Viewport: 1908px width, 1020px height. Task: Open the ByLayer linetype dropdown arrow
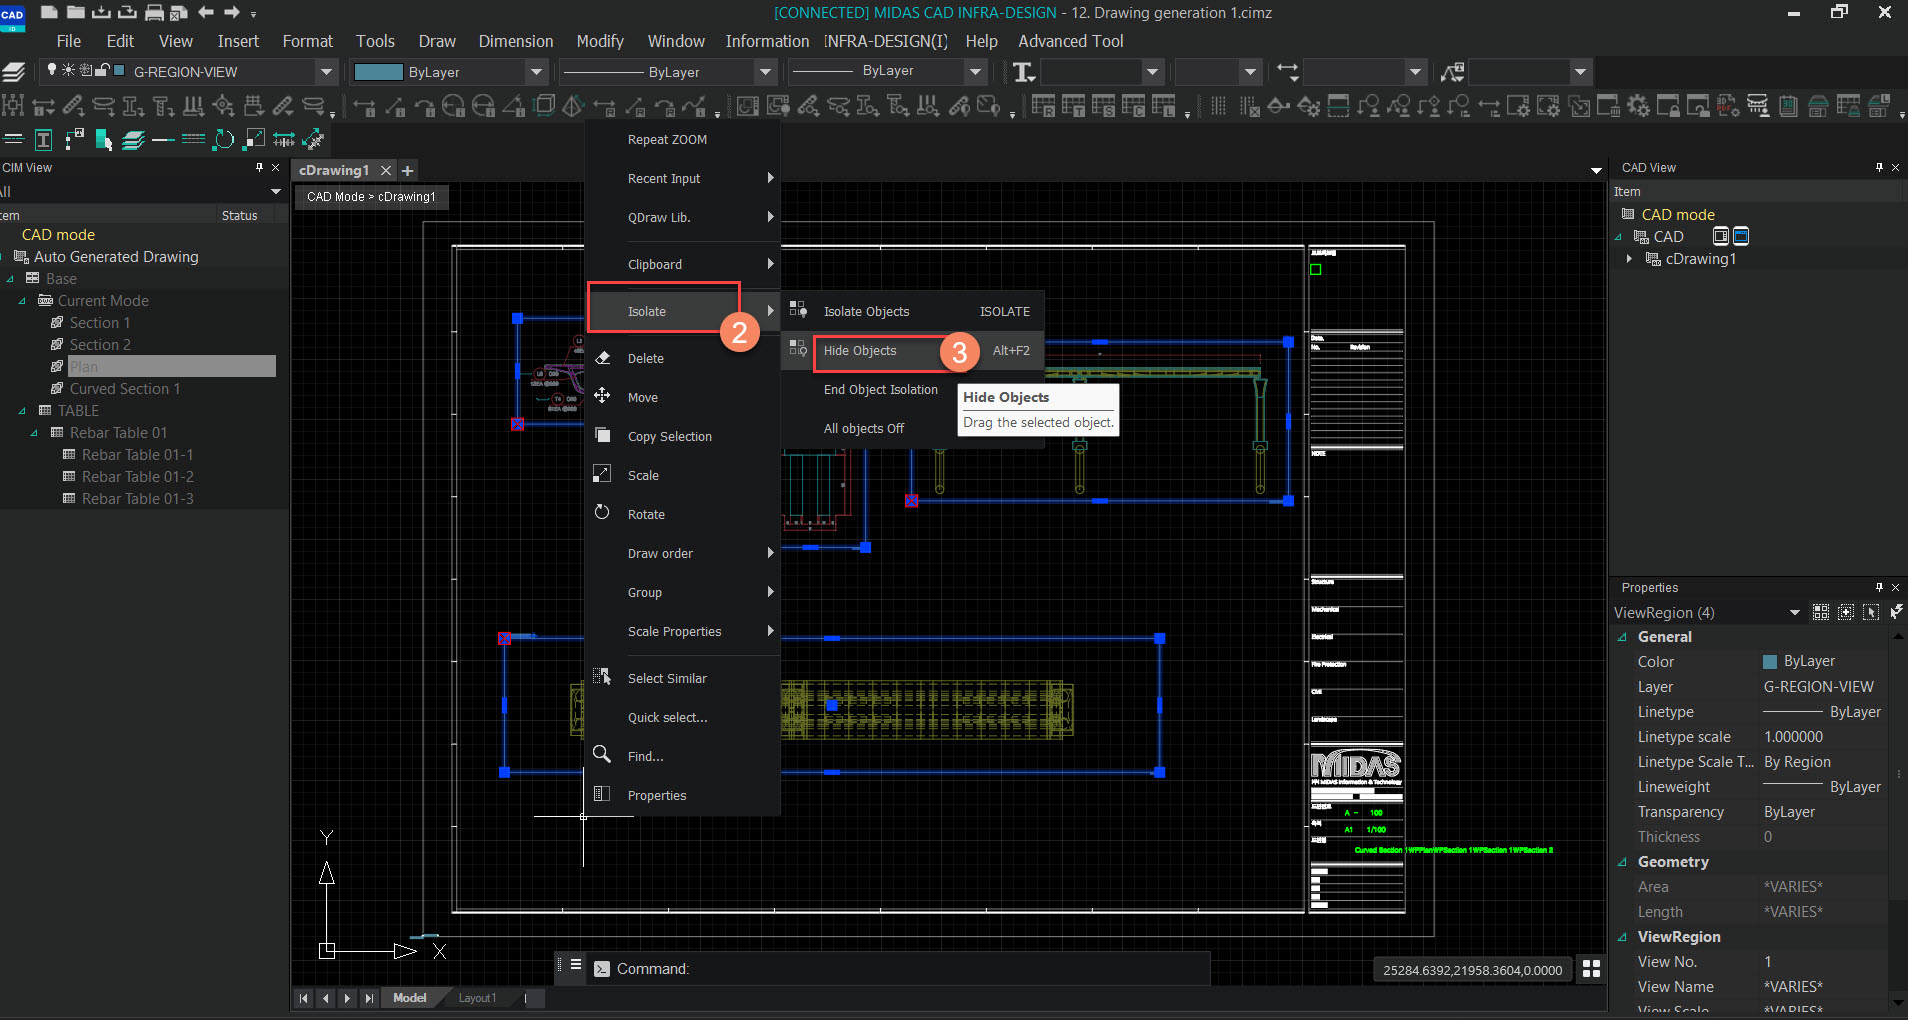coord(765,72)
